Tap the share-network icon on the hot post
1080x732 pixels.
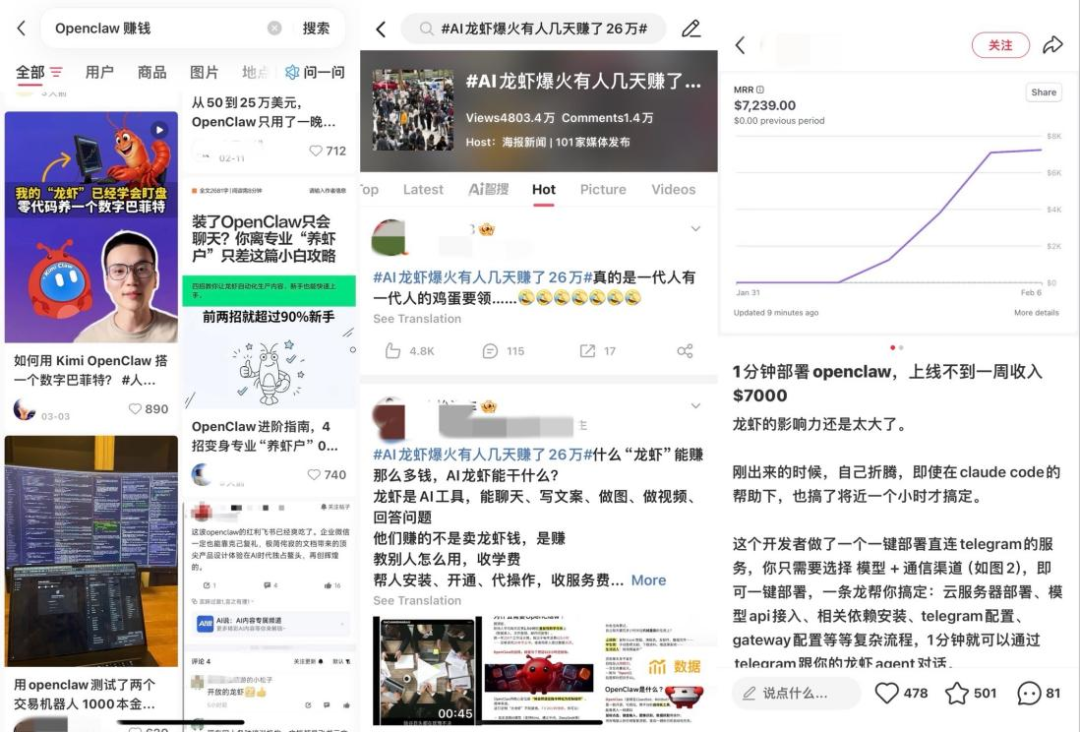pyautogui.click(x=685, y=351)
